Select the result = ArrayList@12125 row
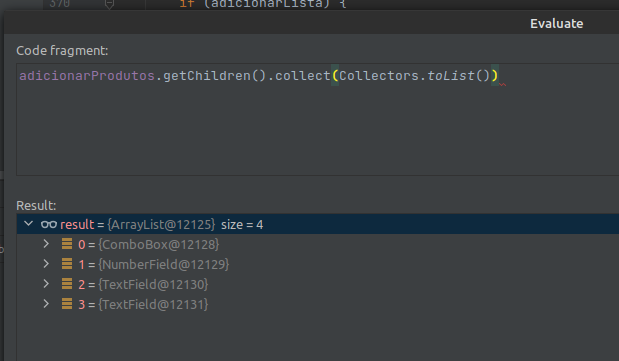 [318, 224]
